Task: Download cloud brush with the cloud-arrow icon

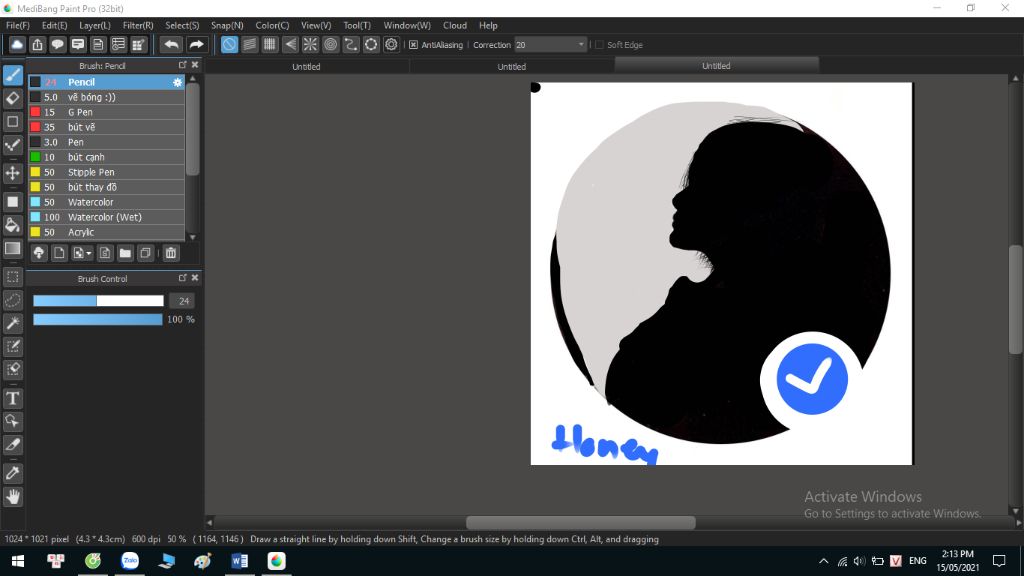Action: (x=39, y=253)
